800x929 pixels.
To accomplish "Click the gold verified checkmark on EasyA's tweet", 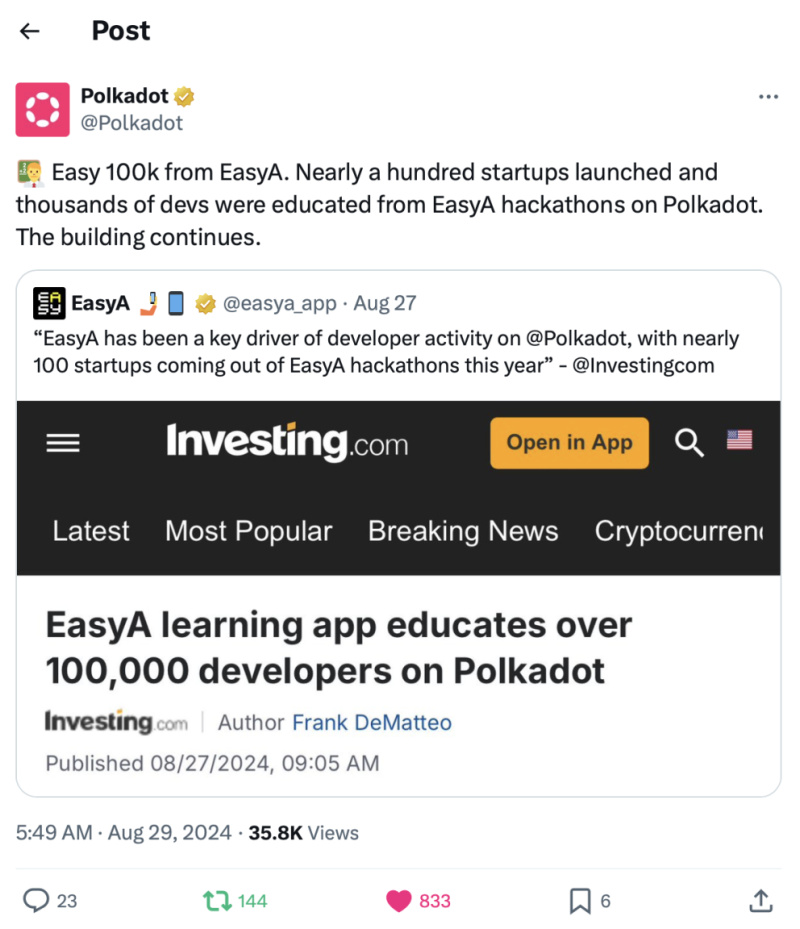I will [206, 302].
